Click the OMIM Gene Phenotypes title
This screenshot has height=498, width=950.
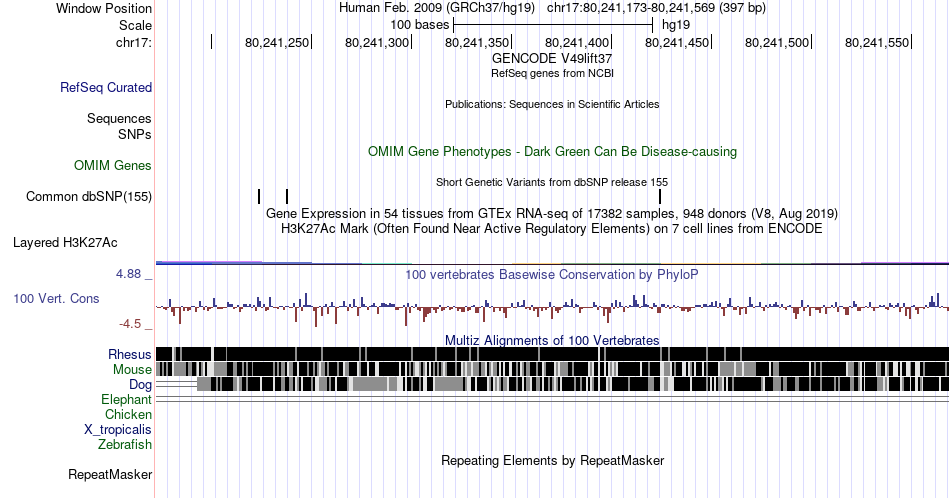552,151
